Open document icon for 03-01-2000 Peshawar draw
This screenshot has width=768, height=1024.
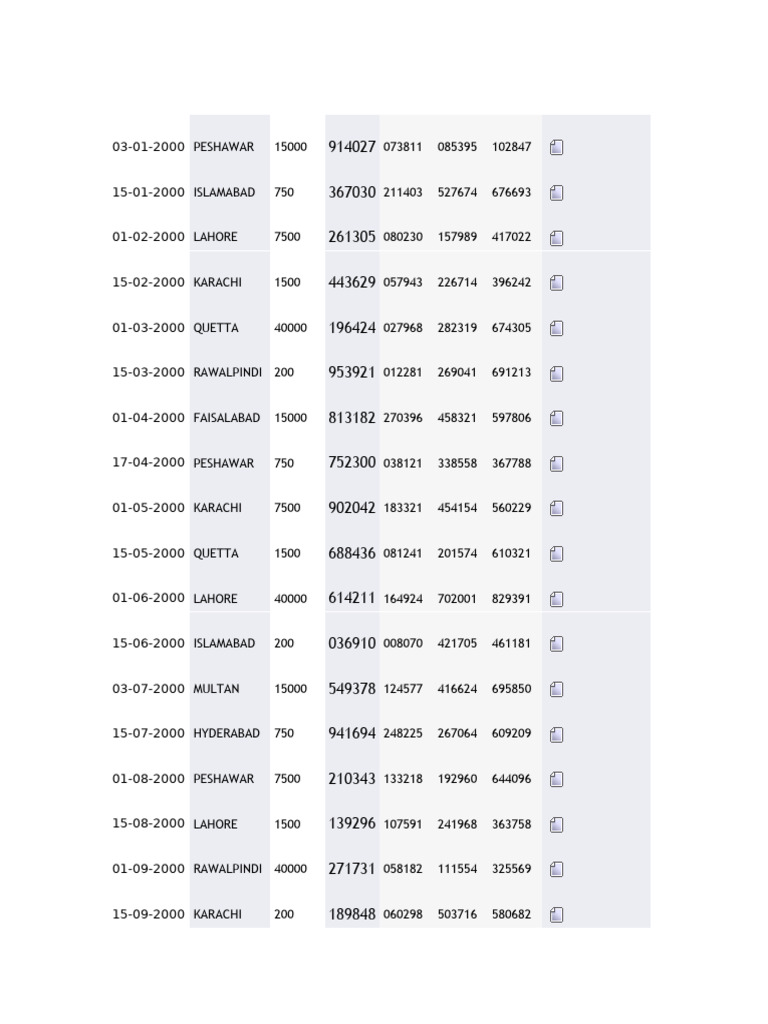point(556,148)
